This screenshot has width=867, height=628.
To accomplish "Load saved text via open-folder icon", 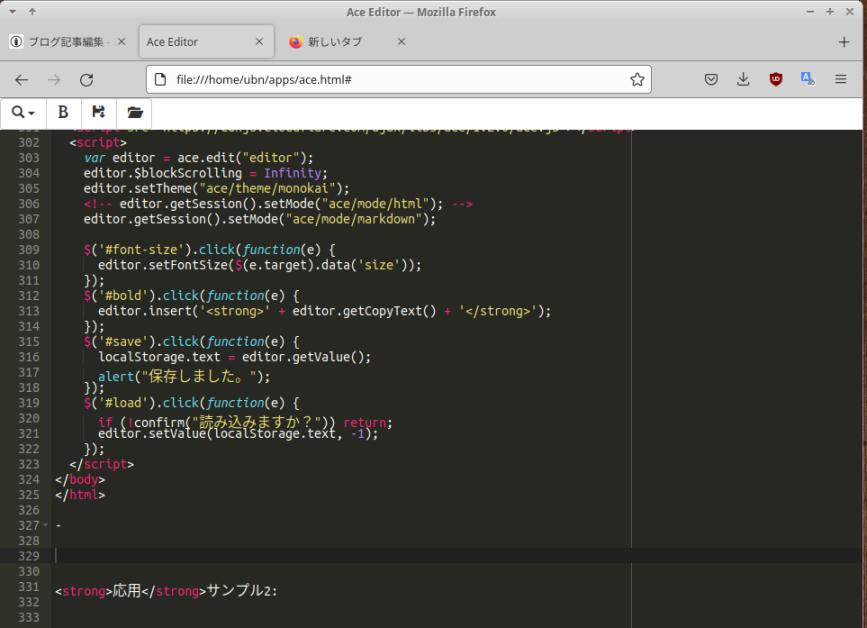I will [134, 112].
